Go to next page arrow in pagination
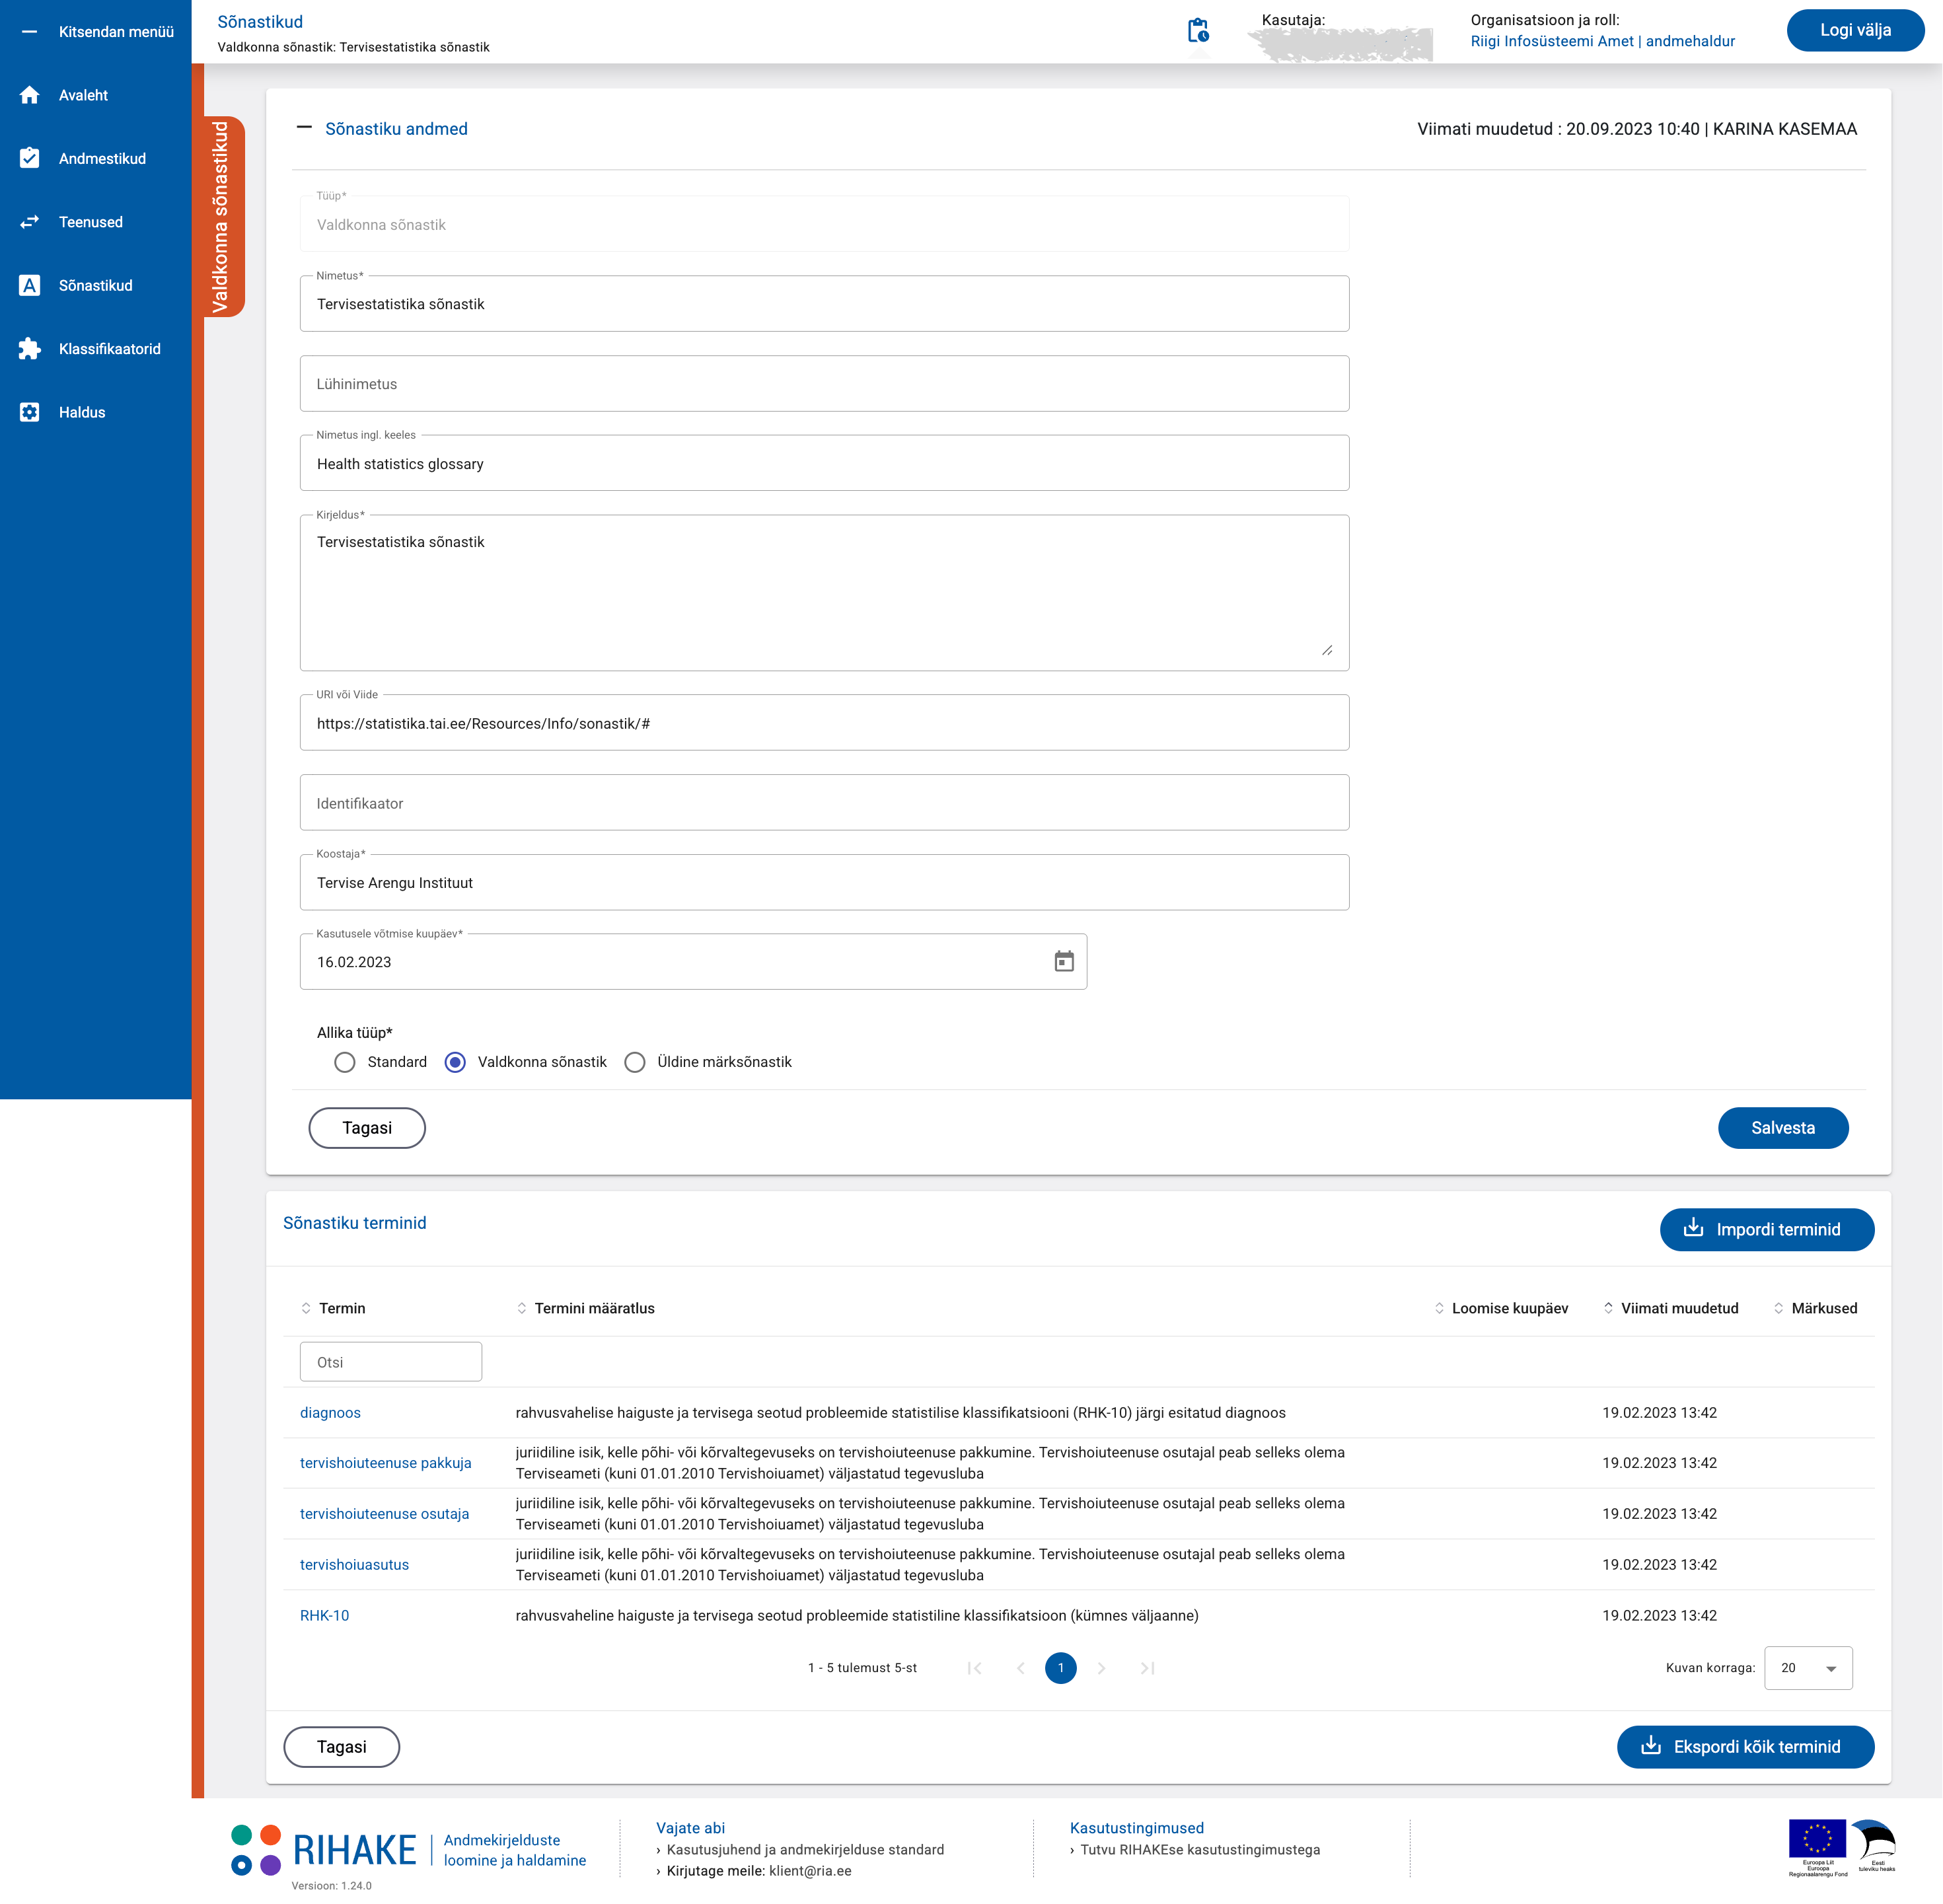Screen dimensions: 1943x1904 point(1101,1668)
